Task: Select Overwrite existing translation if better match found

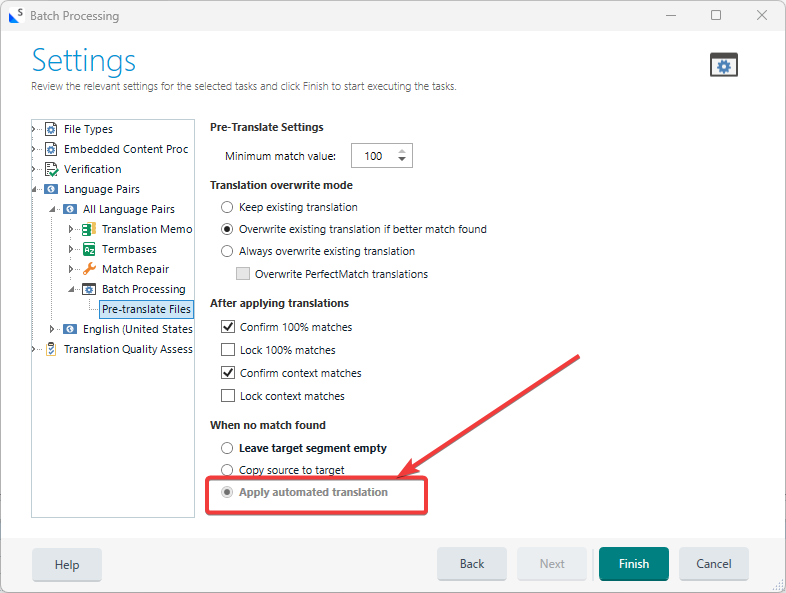Action: (227, 229)
